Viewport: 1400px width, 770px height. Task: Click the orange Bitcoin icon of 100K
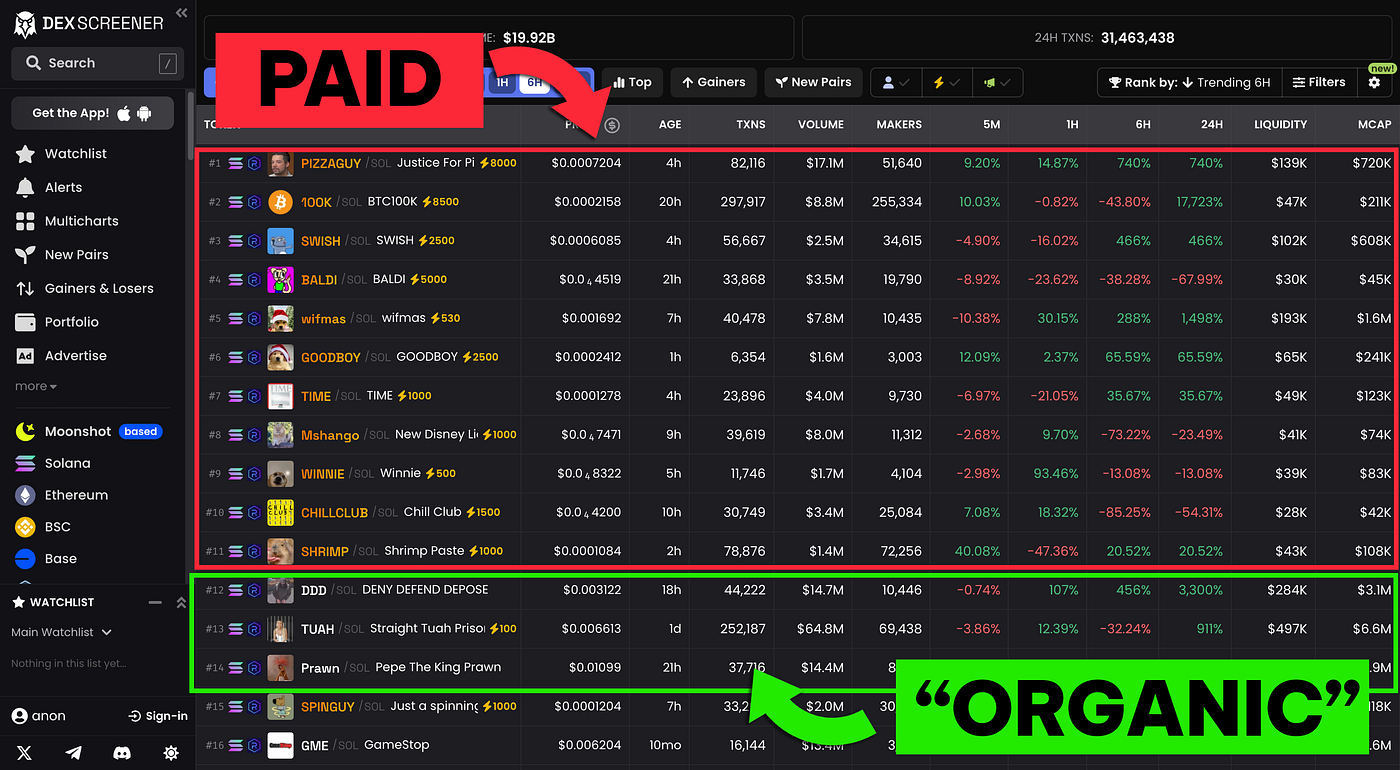(280, 202)
